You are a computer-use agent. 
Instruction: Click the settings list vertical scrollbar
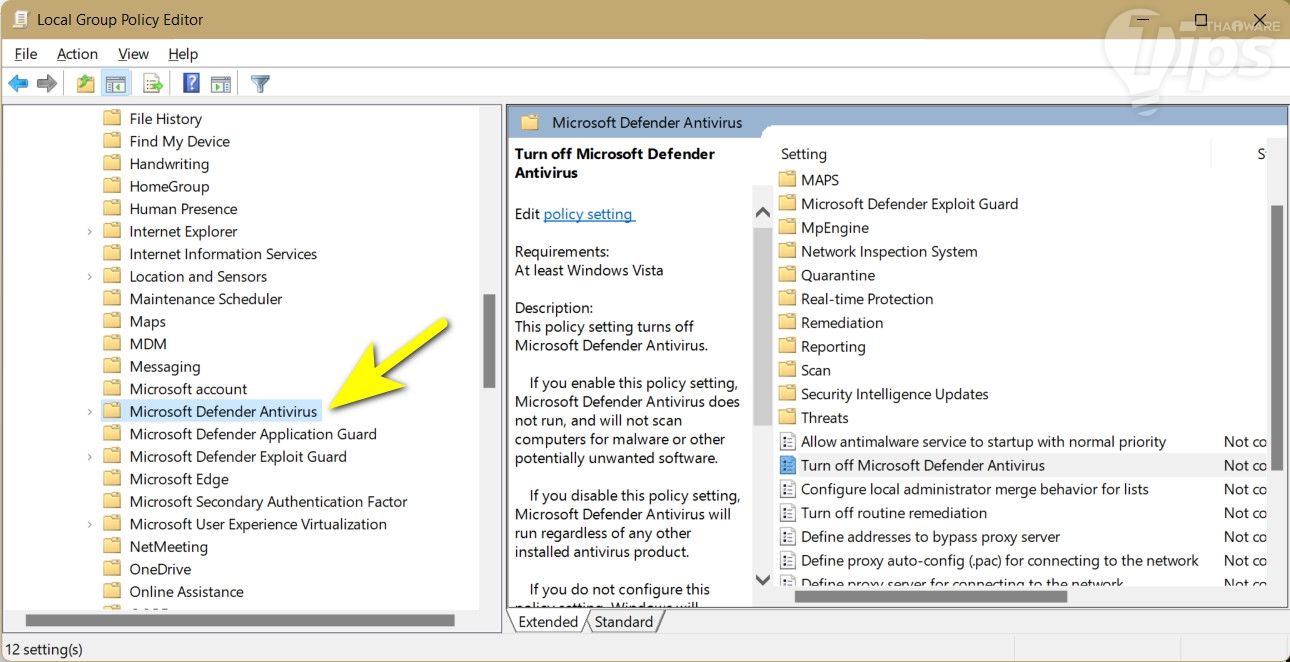(1276, 338)
